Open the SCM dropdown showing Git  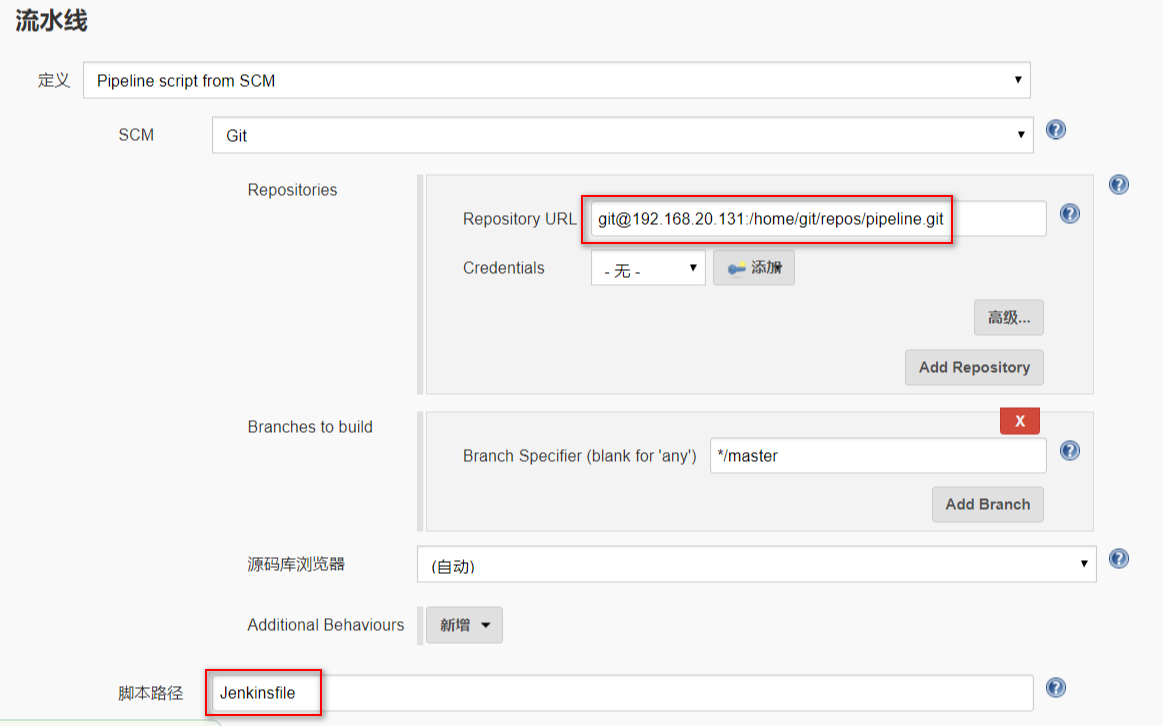(x=622, y=135)
